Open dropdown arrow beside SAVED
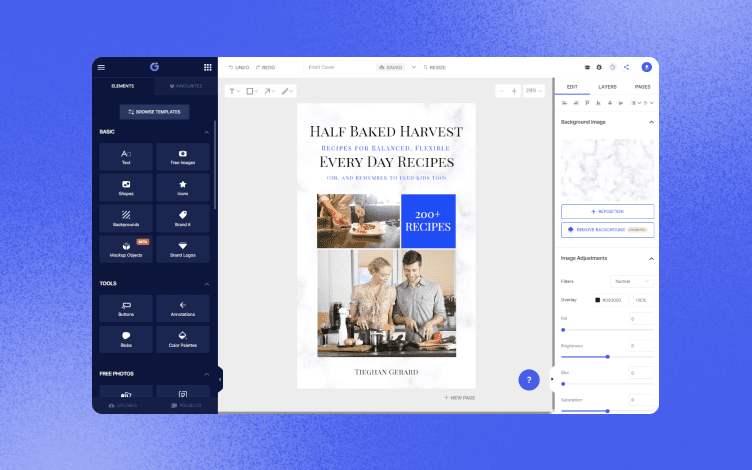Viewport: 752px width, 470px height. coord(414,67)
